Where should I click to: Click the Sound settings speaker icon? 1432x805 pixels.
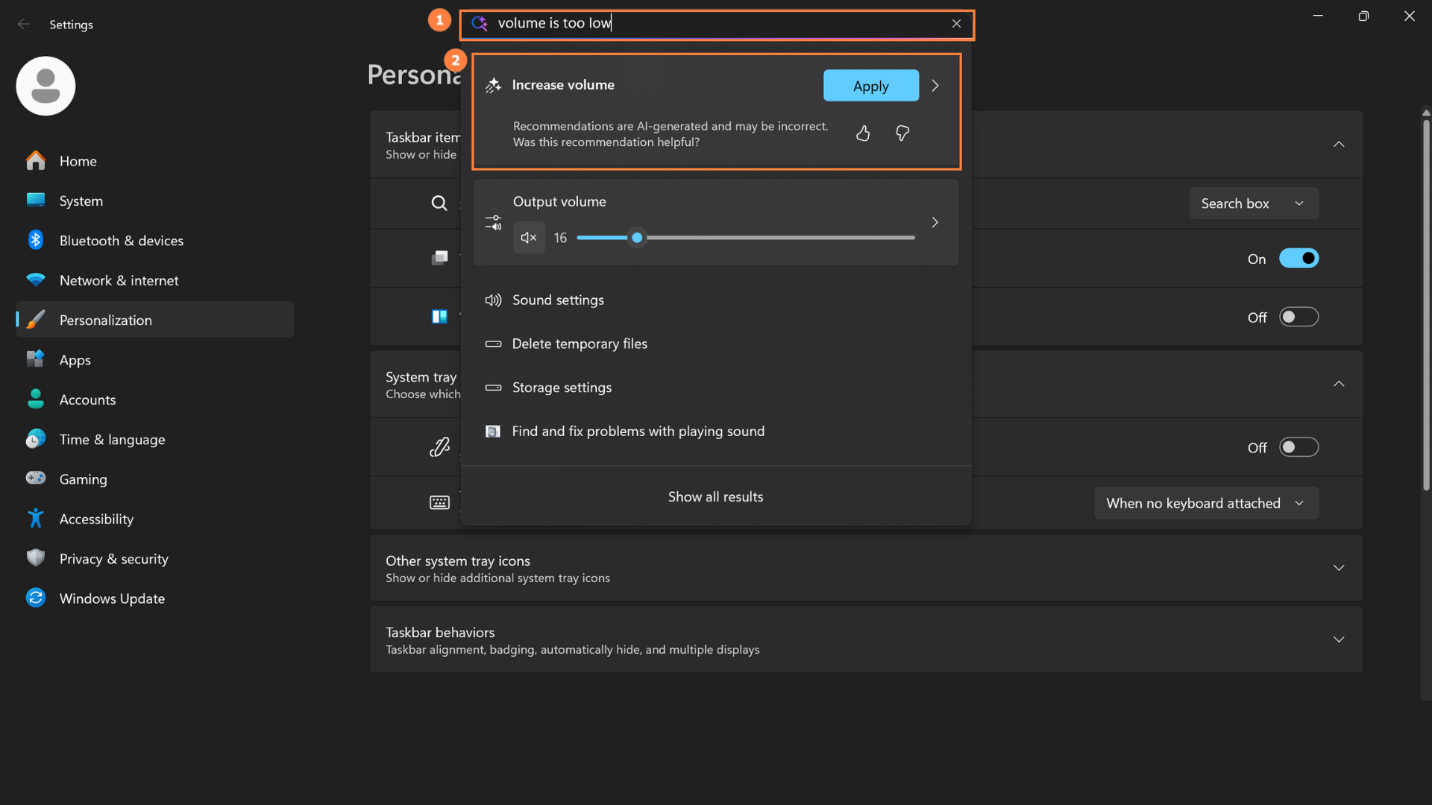click(x=493, y=300)
